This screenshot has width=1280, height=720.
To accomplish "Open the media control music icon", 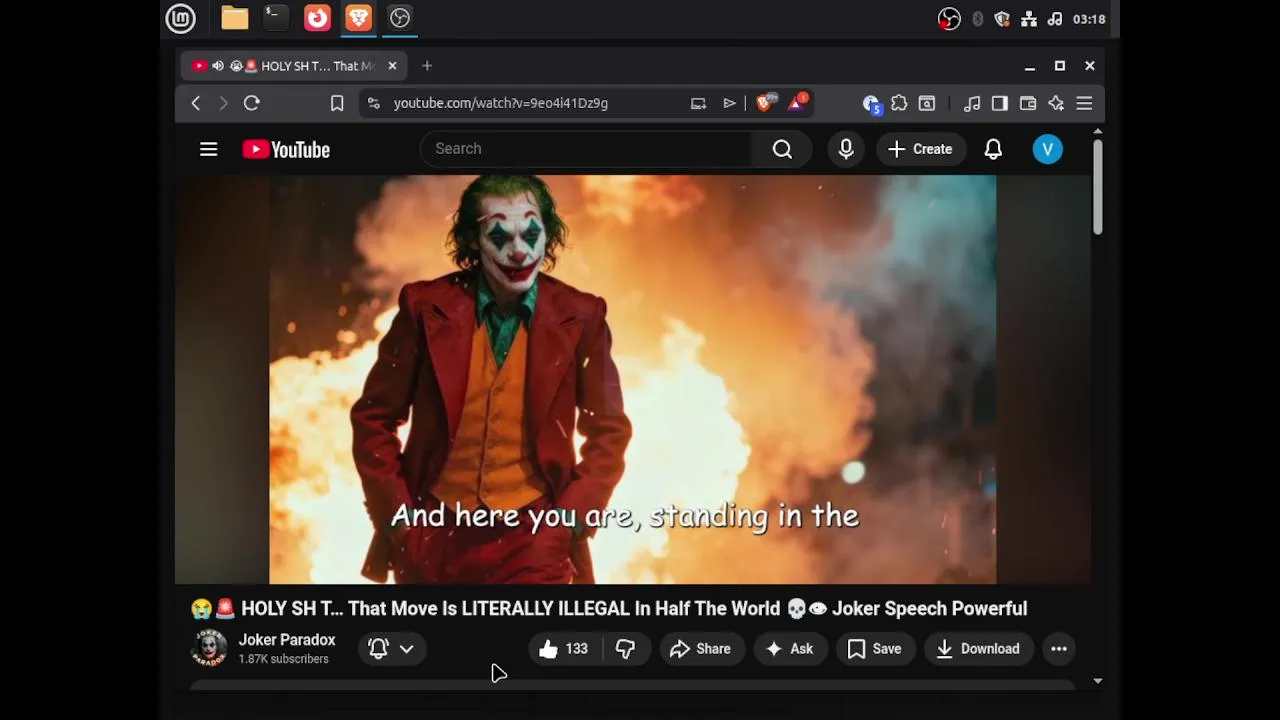I will 972,103.
